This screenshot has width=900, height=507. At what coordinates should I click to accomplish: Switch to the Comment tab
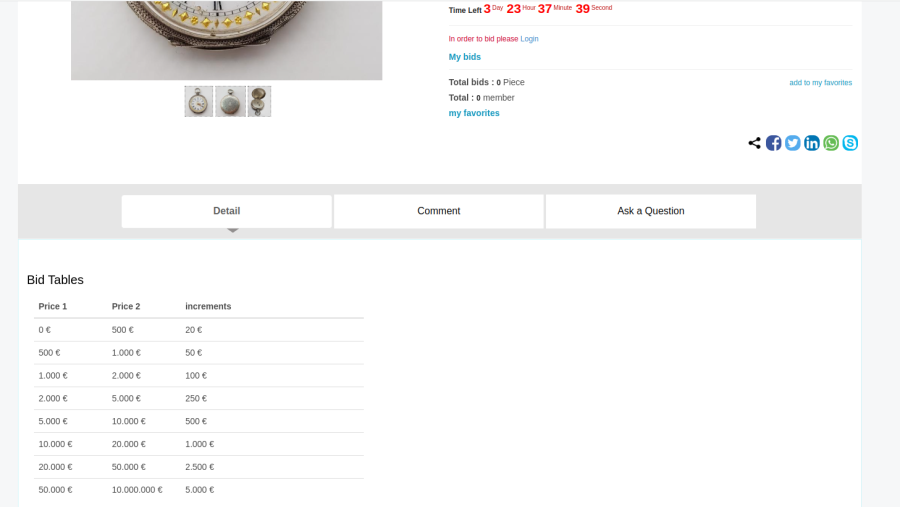coord(438,211)
